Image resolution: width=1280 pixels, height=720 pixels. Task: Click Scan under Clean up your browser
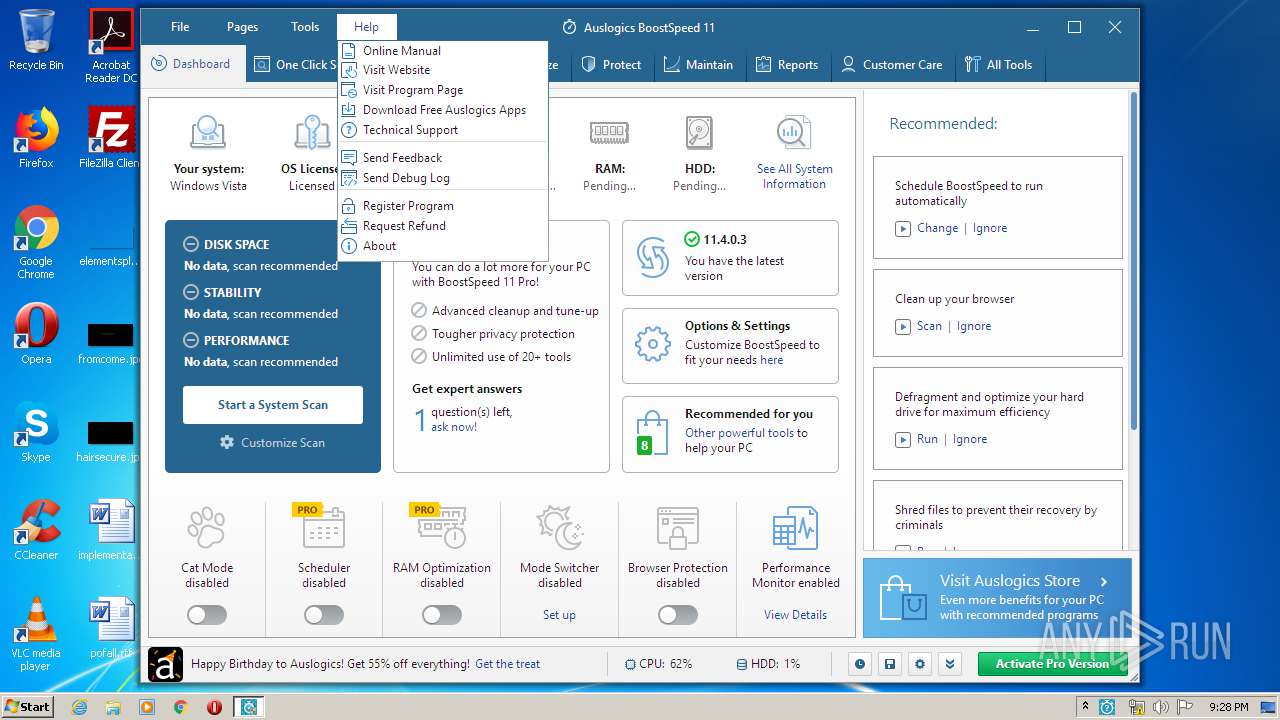click(929, 326)
